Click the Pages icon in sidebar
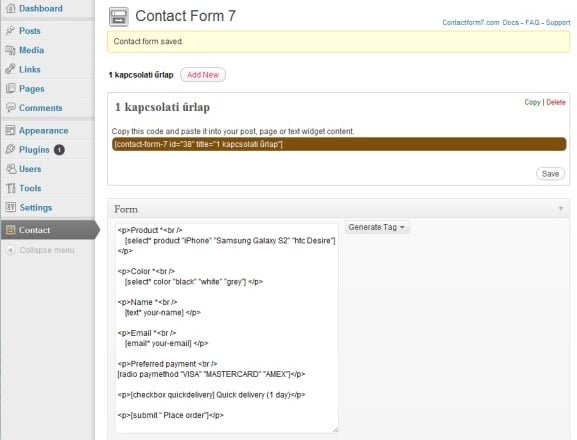Image resolution: width=577 pixels, height=440 pixels. (x=10, y=88)
